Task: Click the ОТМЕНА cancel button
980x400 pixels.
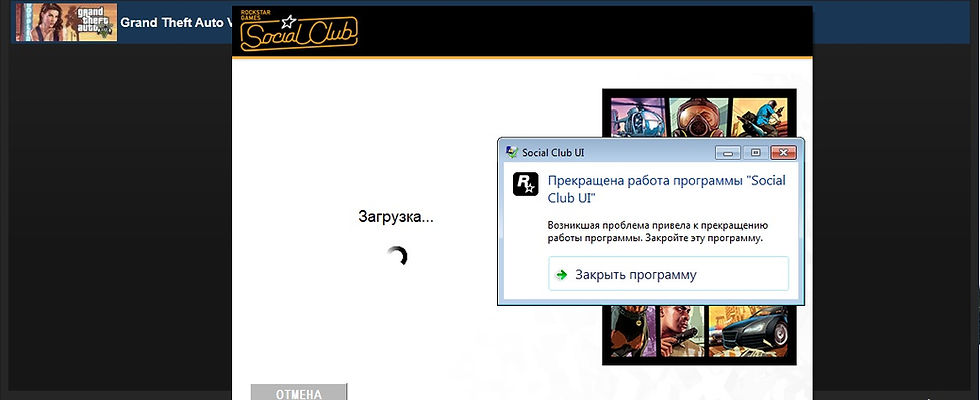Action: (299, 392)
